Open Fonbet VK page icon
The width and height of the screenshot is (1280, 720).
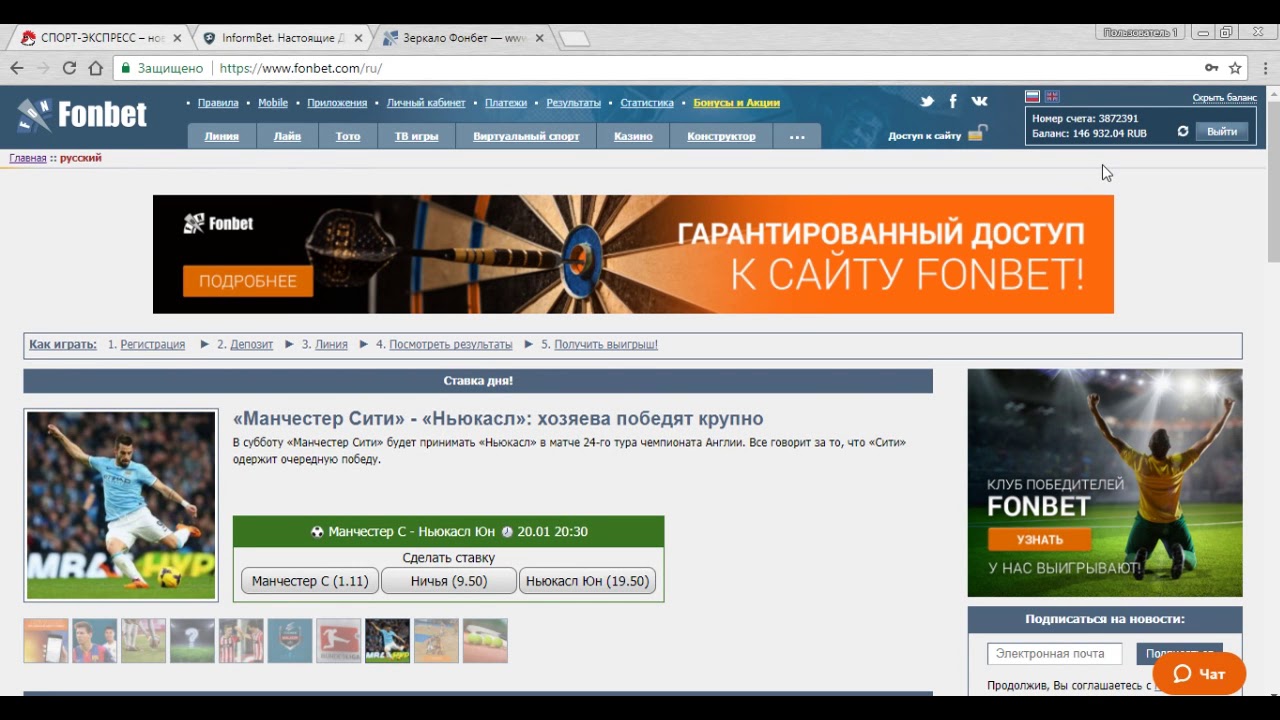pyautogui.click(x=979, y=101)
